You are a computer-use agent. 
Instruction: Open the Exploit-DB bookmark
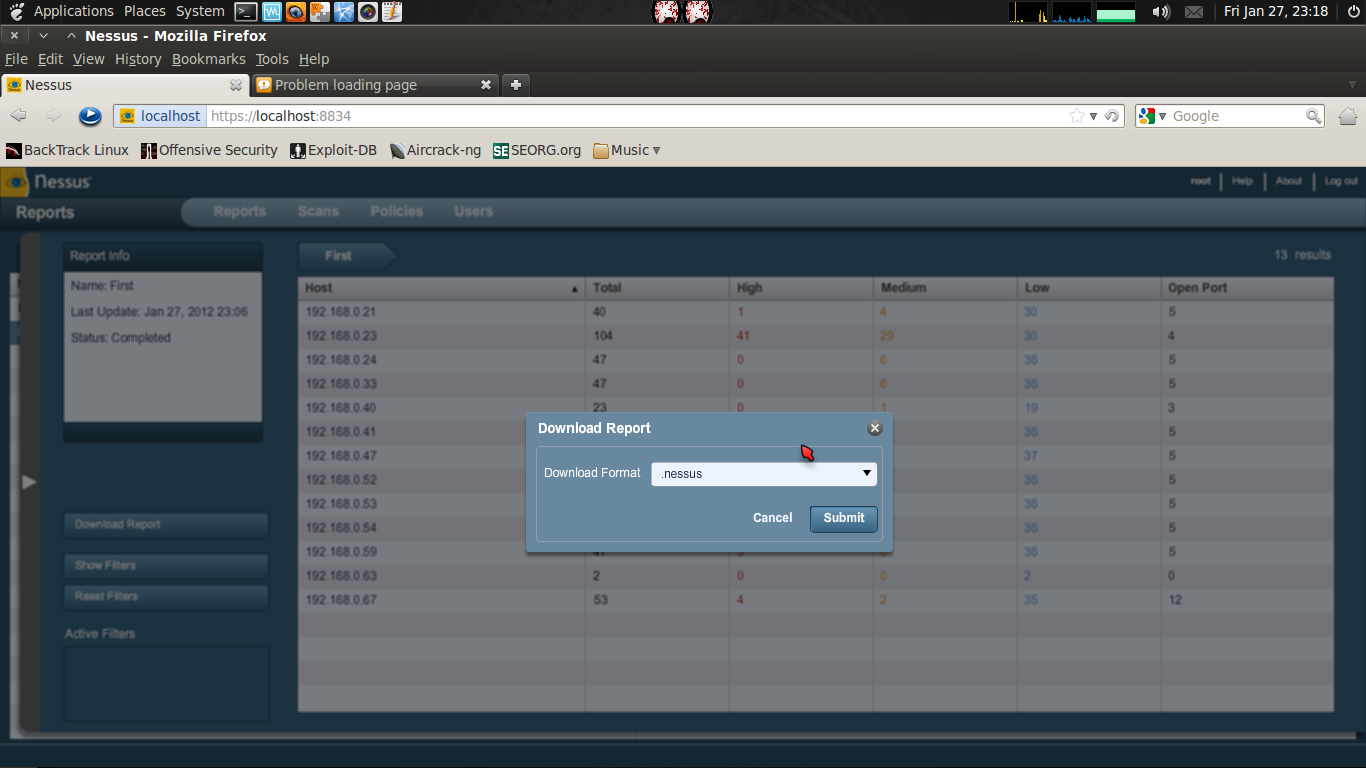coord(333,150)
